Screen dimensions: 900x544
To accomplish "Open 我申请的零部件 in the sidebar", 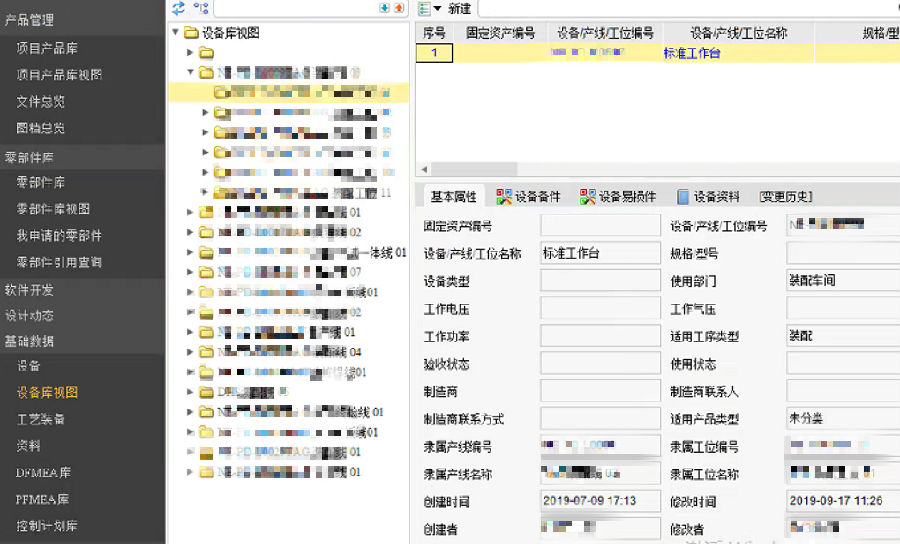I will [x=59, y=235].
